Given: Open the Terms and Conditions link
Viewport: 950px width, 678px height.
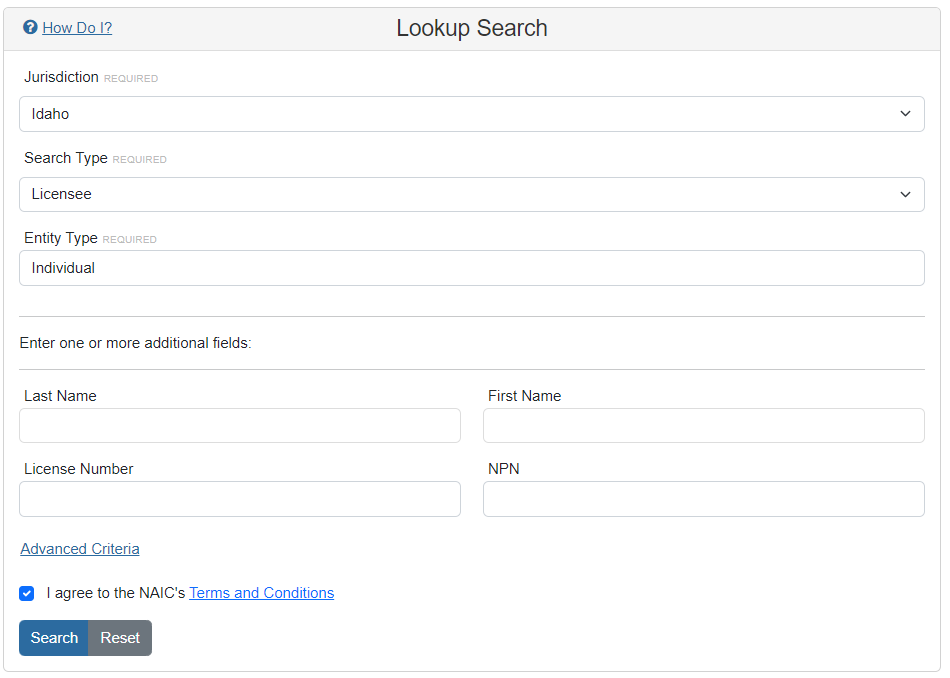Looking at the screenshot, I should point(261,593).
